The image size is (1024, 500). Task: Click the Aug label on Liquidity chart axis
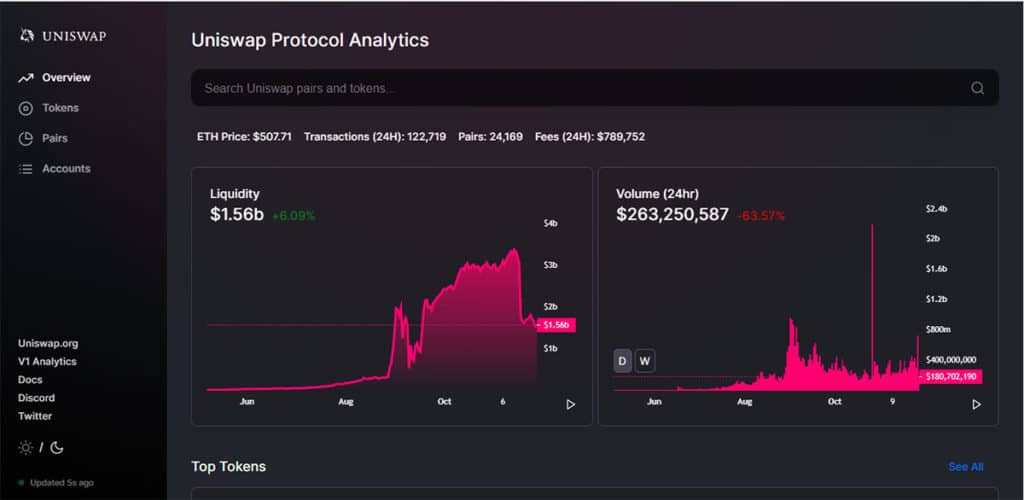[345, 402]
